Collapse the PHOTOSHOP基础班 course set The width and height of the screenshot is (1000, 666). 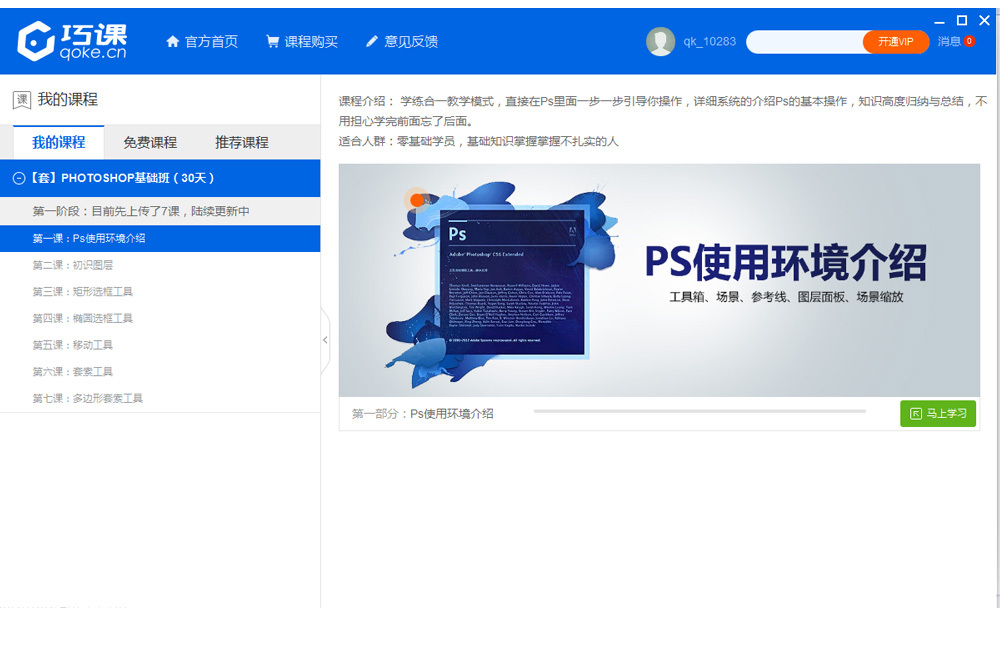18,178
